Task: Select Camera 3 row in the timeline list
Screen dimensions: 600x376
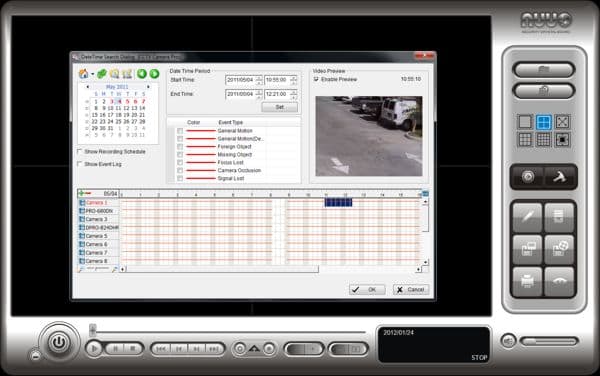Action: point(99,219)
